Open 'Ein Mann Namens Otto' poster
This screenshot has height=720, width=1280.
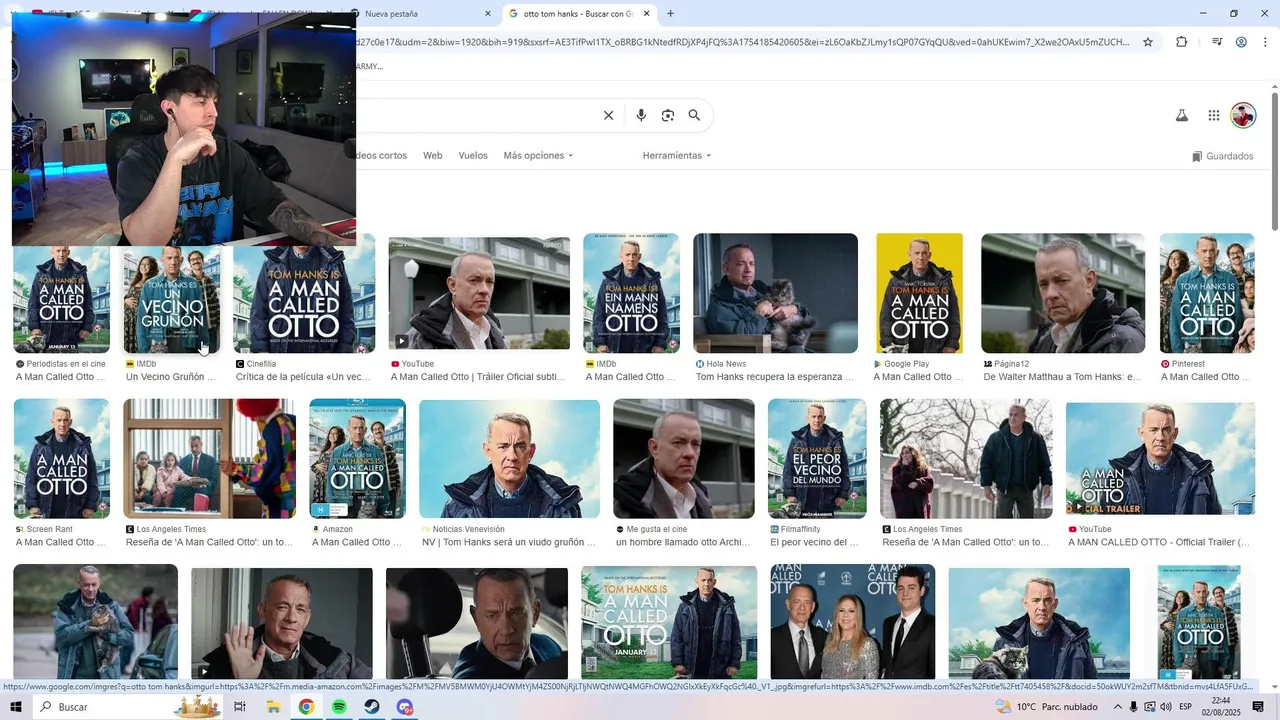(631, 293)
